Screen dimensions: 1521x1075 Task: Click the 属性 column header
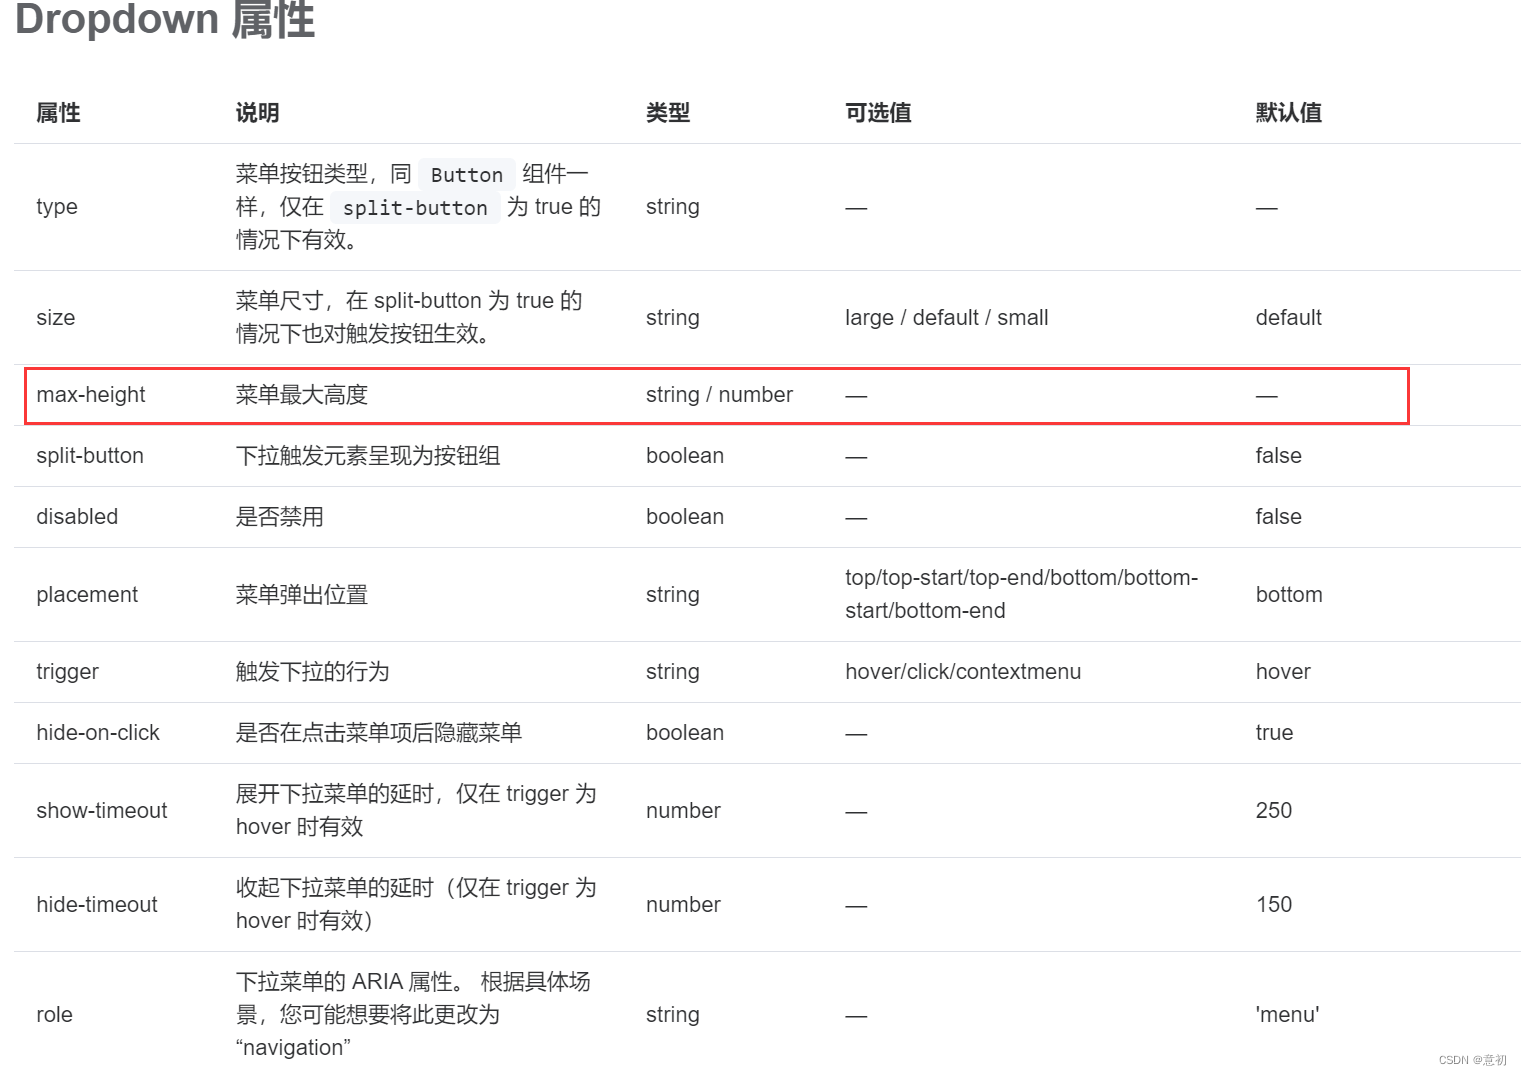tap(57, 113)
